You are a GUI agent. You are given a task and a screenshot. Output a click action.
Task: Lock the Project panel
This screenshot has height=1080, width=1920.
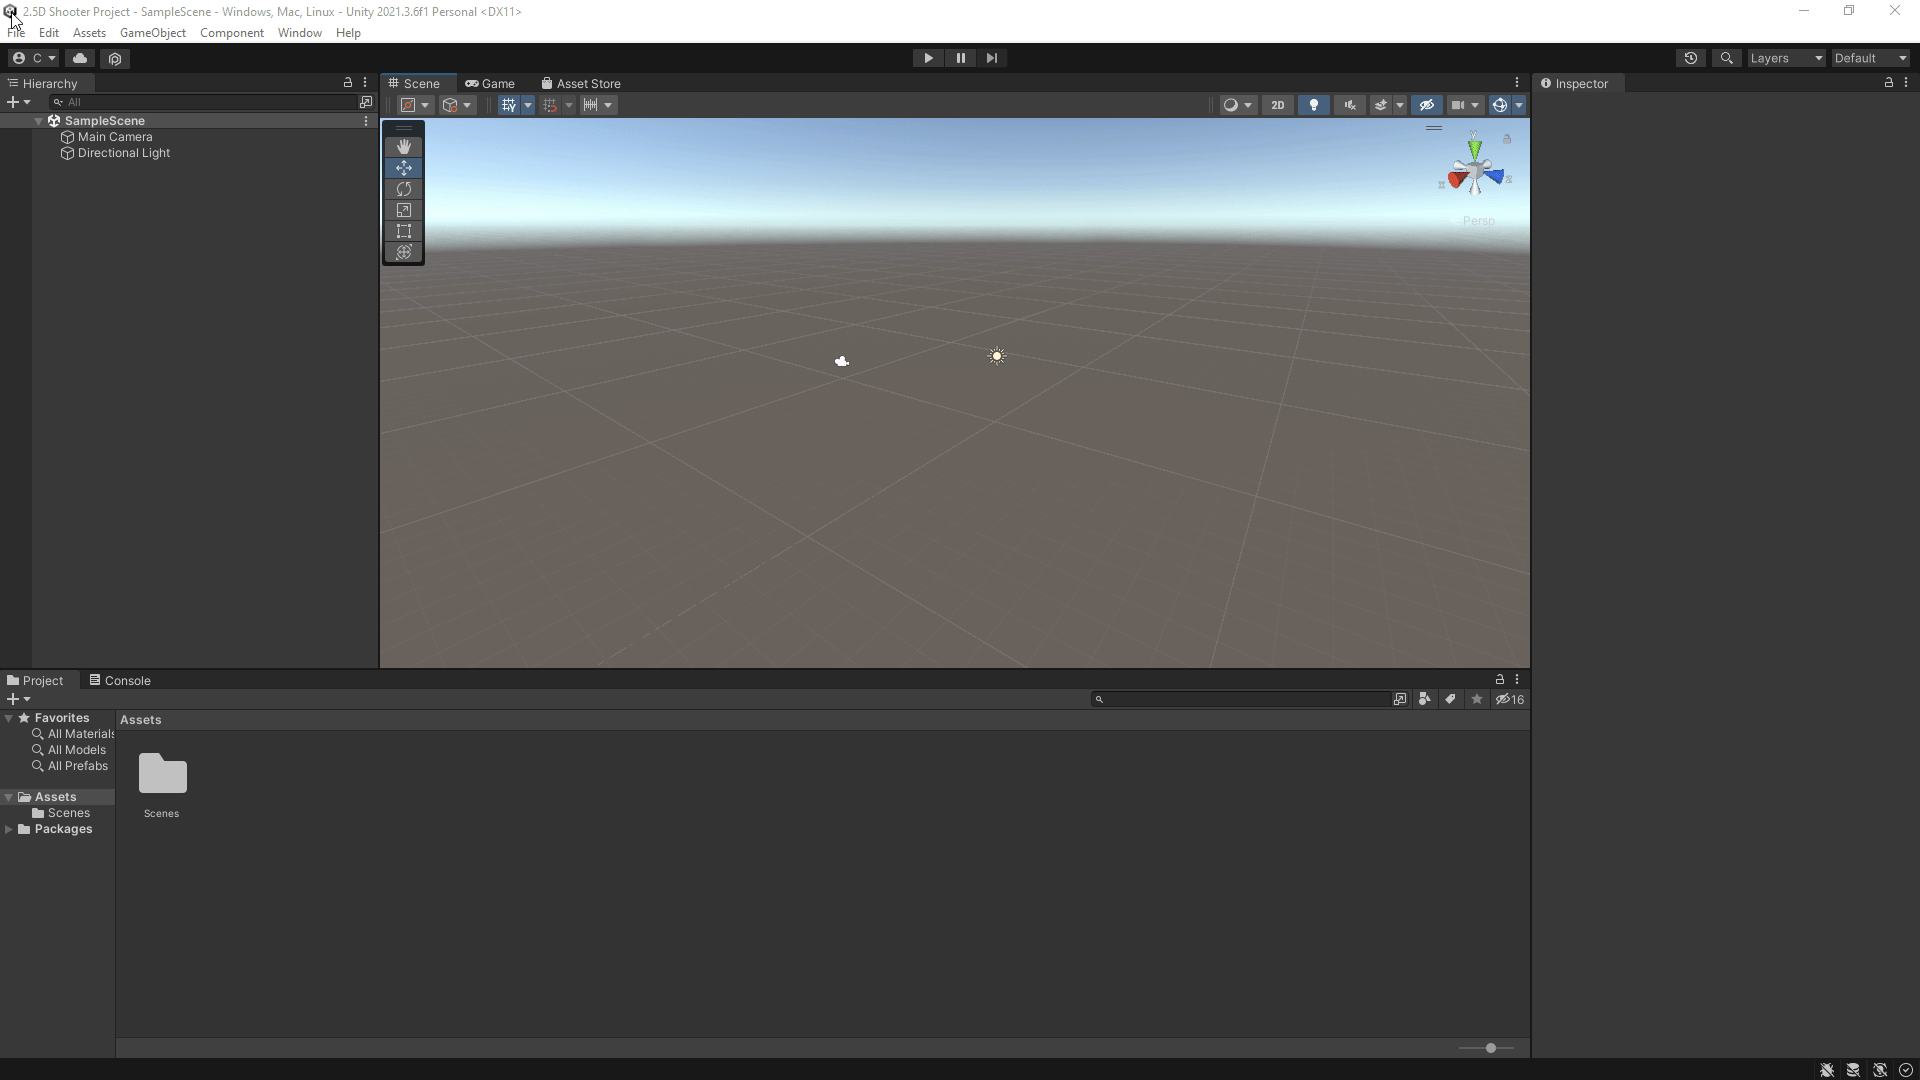click(1500, 680)
